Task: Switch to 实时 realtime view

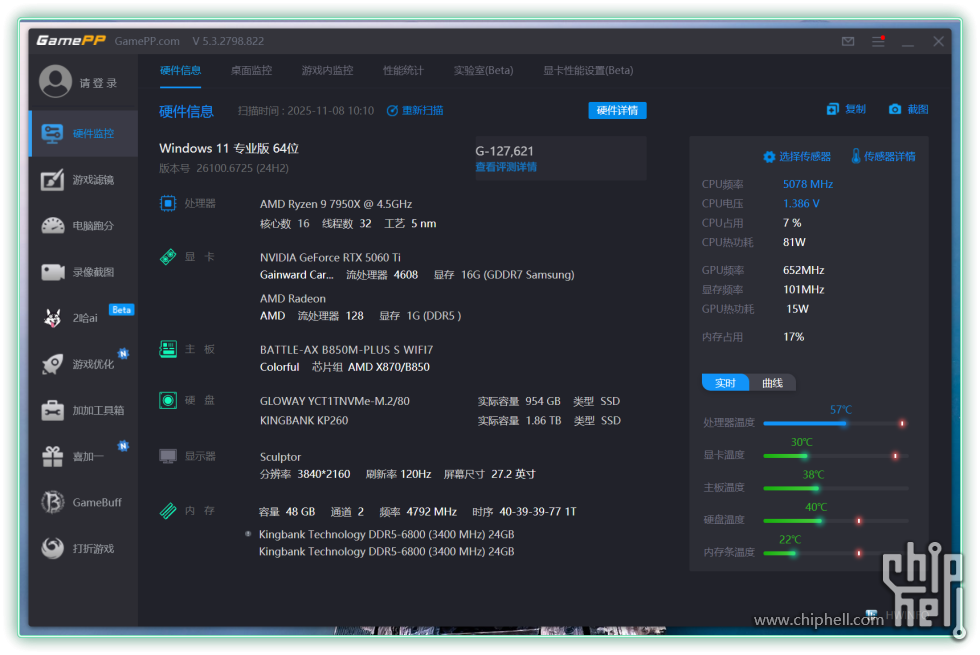Action: [x=725, y=383]
